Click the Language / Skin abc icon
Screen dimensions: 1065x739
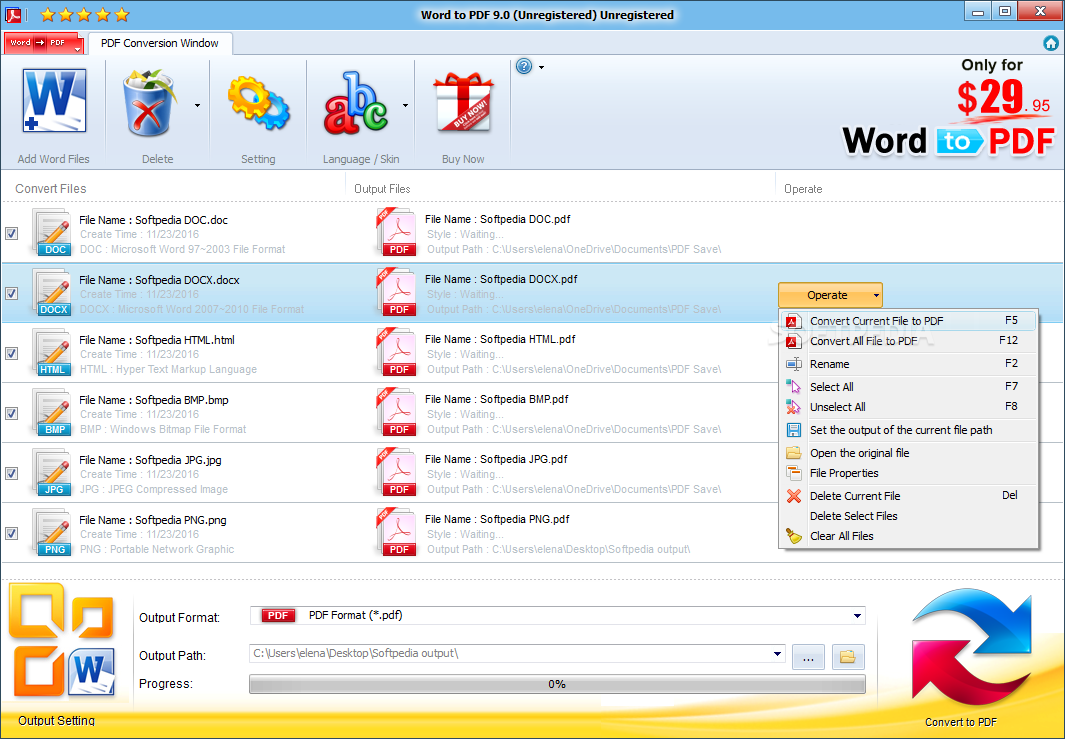pos(355,103)
